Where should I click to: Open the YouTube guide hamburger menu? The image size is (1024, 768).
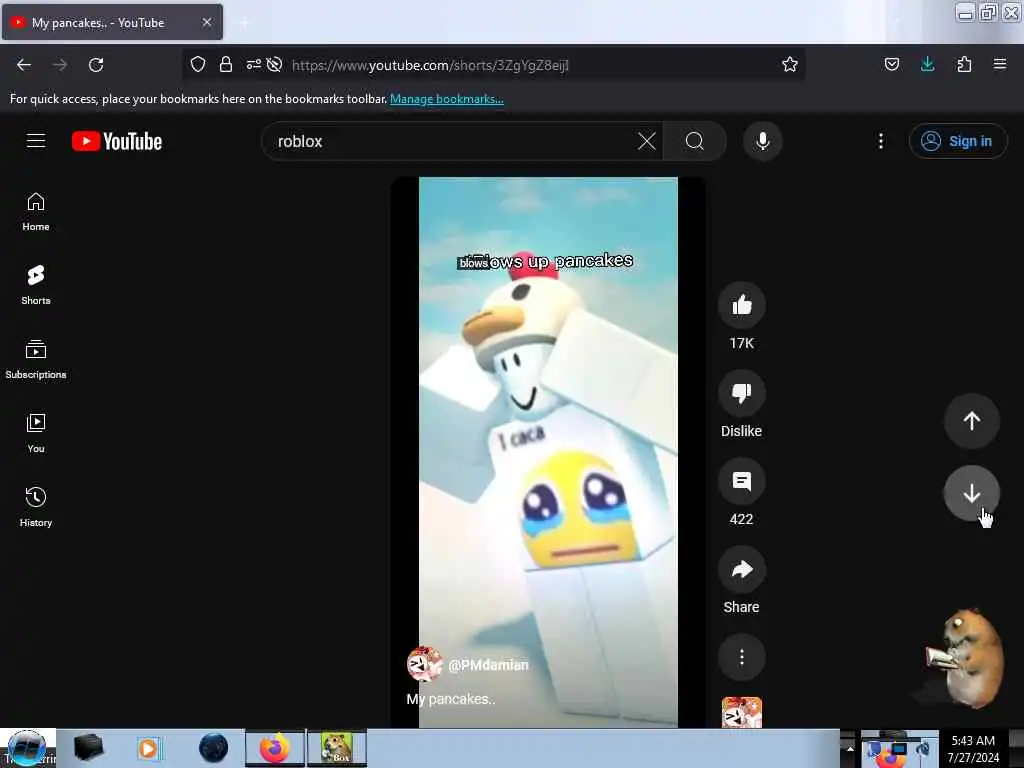coord(36,140)
